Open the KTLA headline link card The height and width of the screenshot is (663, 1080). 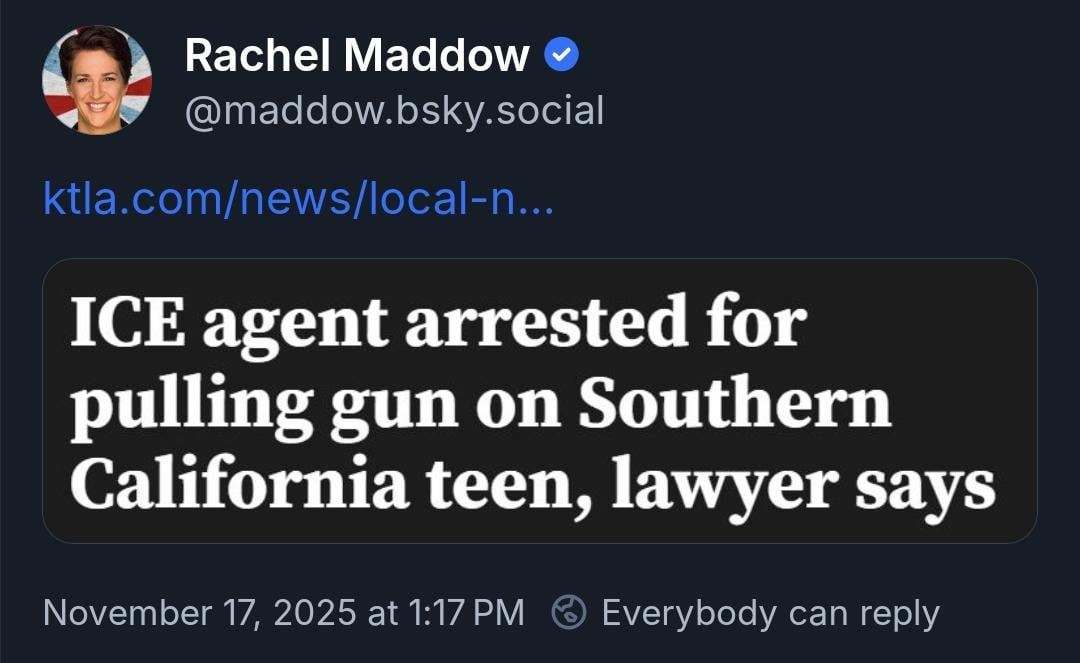click(539, 400)
